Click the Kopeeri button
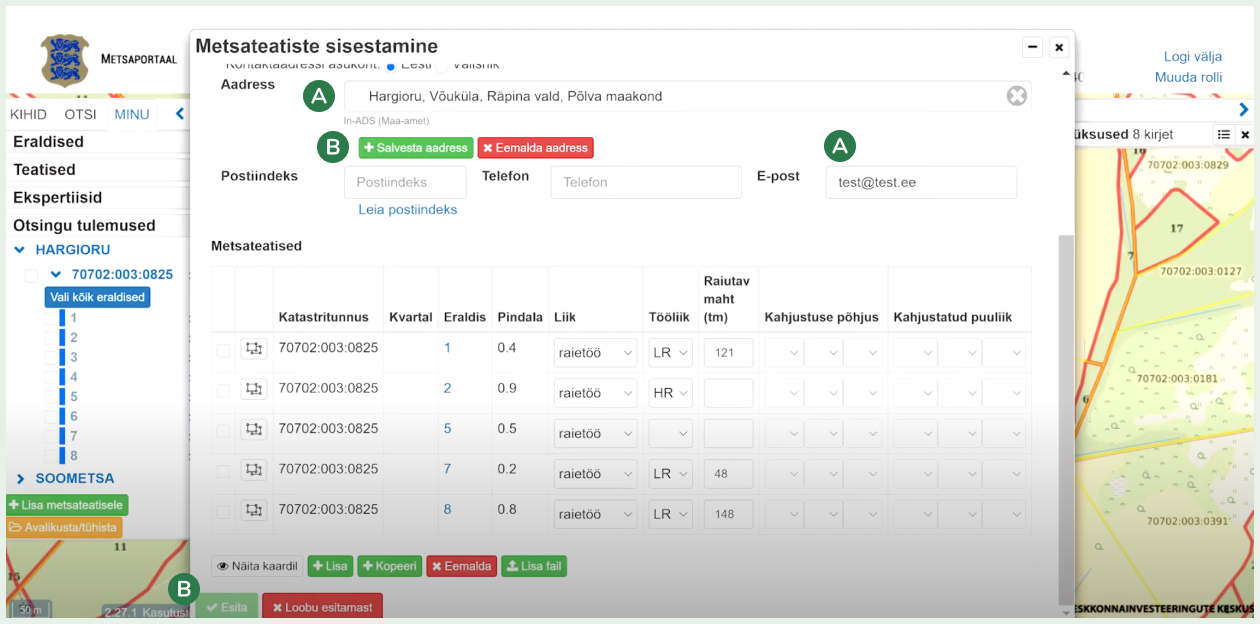 click(390, 566)
